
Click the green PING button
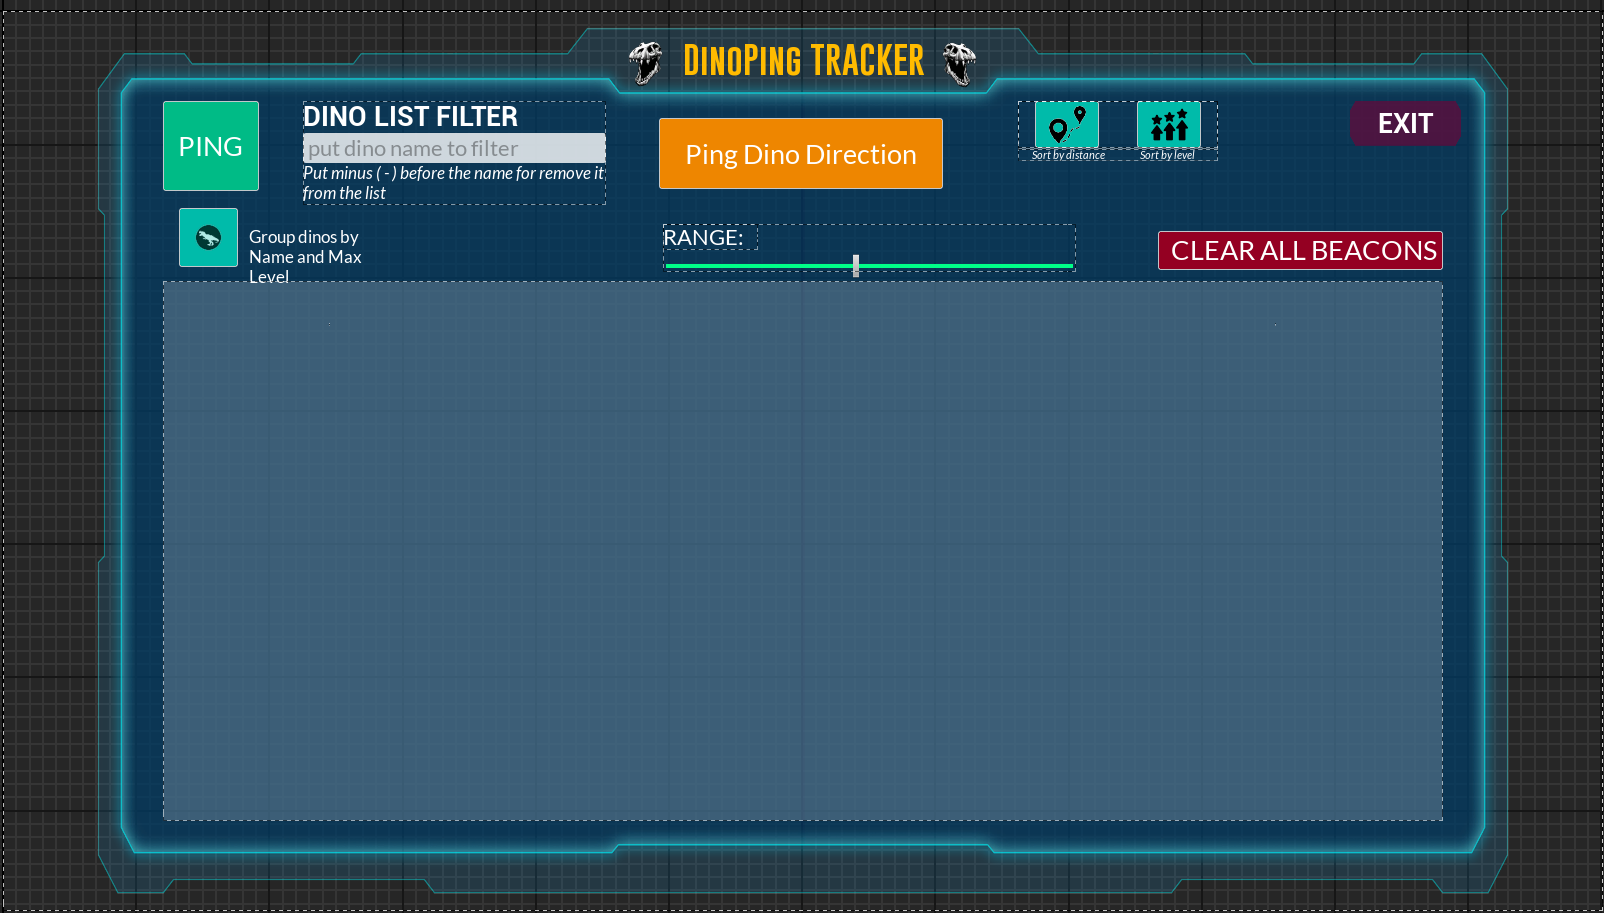[210, 146]
